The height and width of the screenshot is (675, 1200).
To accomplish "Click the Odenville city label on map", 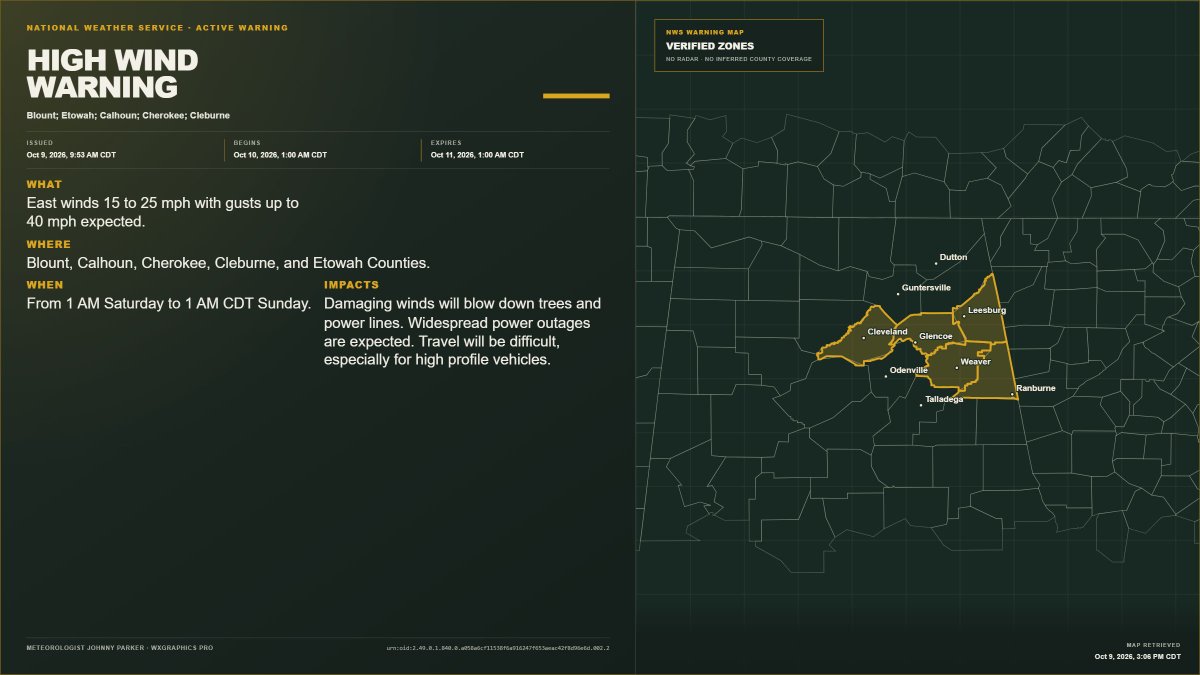I will pos(909,370).
